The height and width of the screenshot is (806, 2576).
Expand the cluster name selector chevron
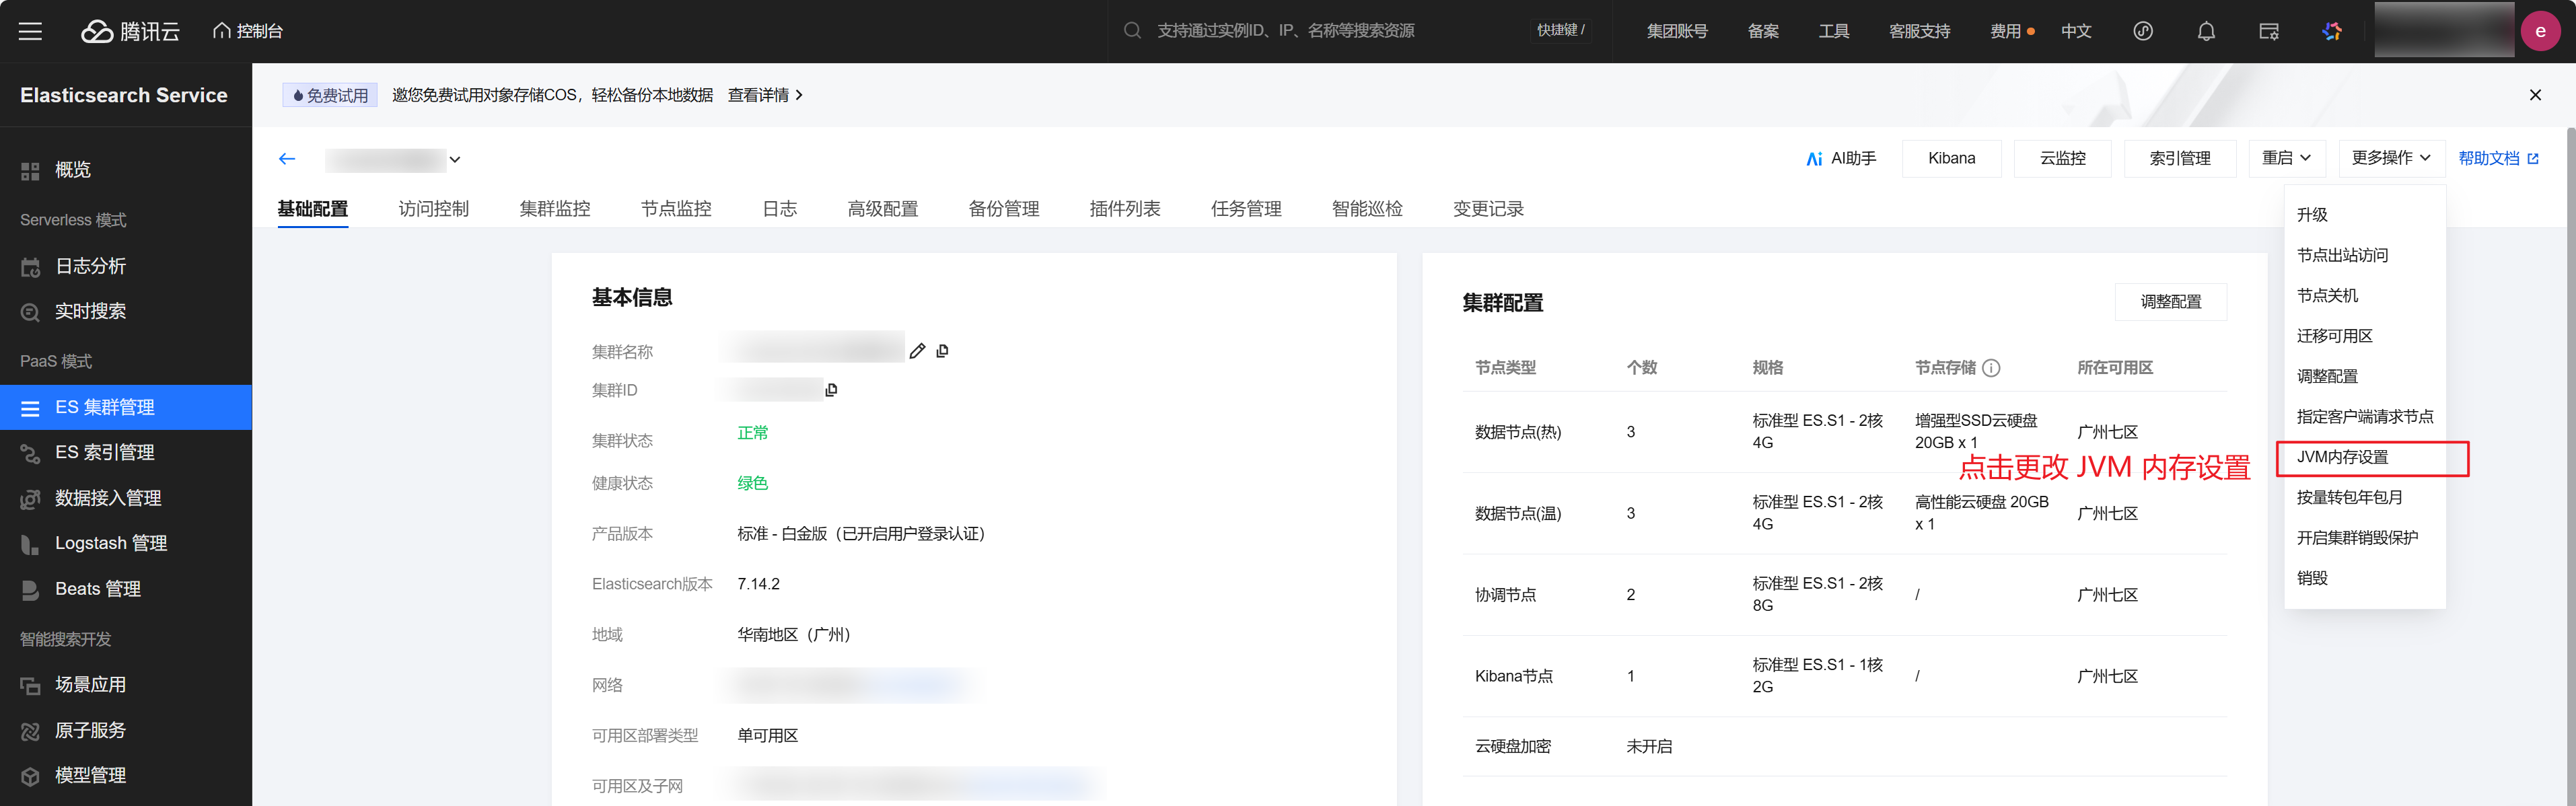pyautogui.click(x=455, y=160)
